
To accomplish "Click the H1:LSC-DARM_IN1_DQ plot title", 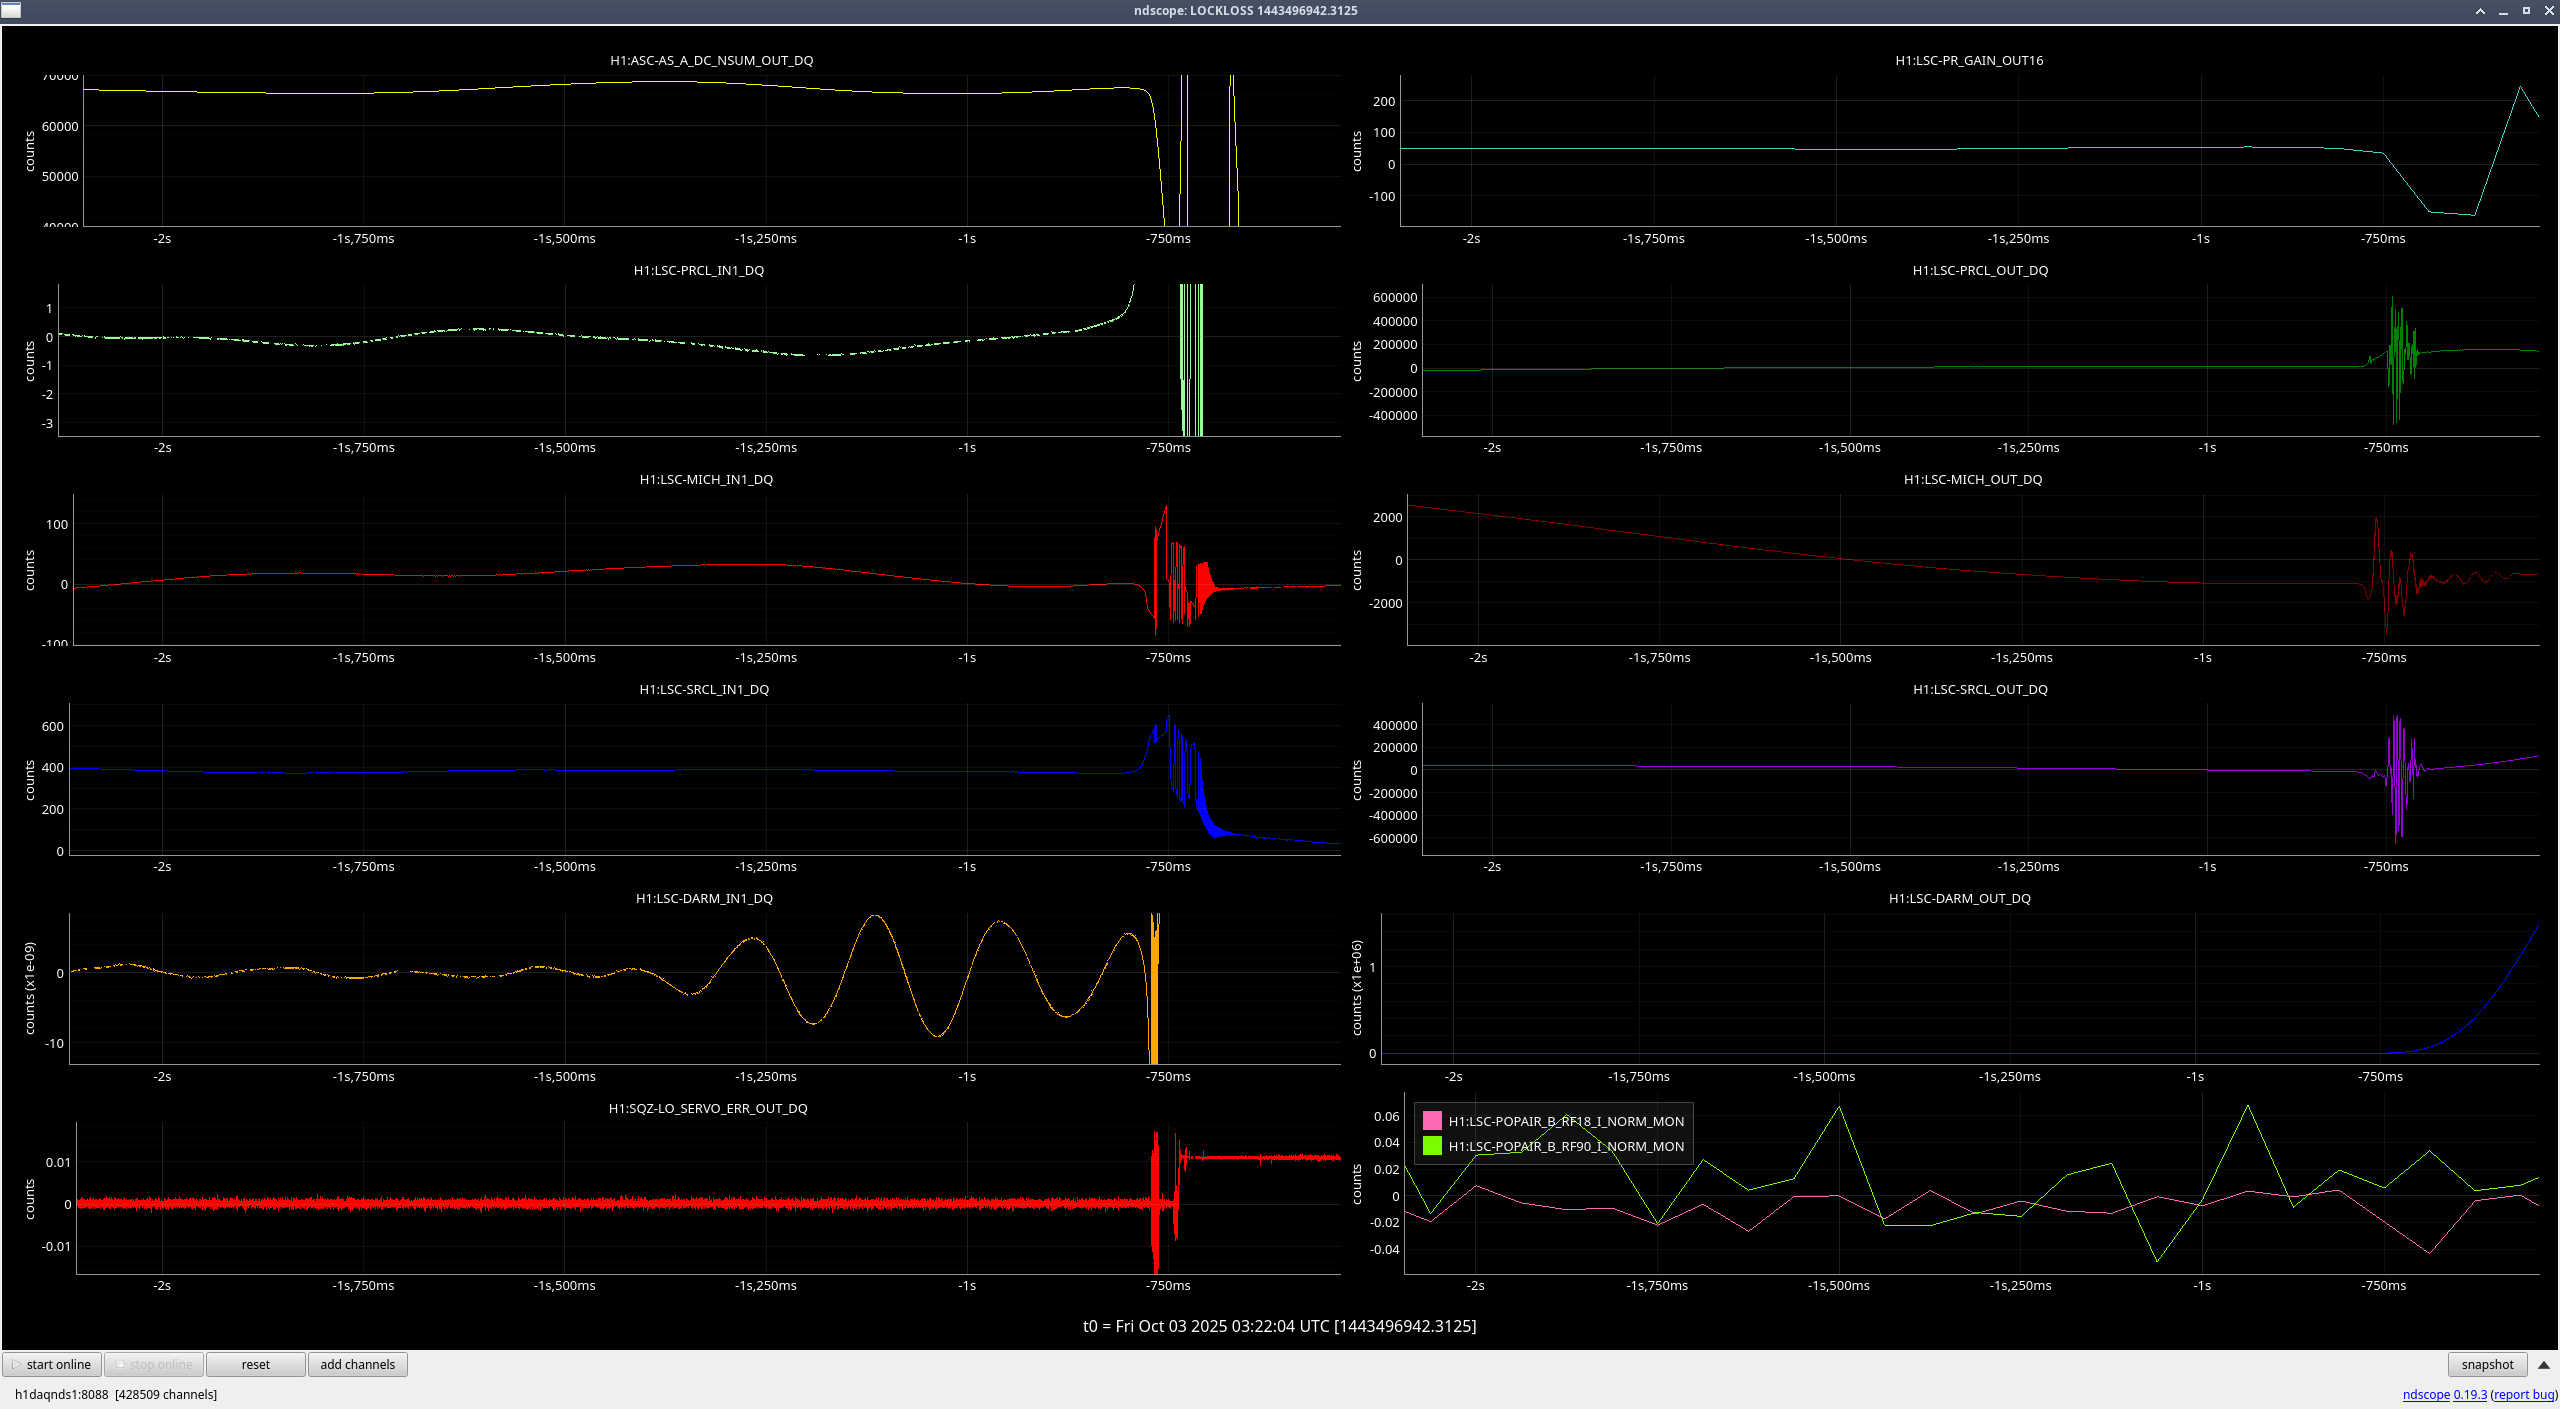I will pos(704,898).
